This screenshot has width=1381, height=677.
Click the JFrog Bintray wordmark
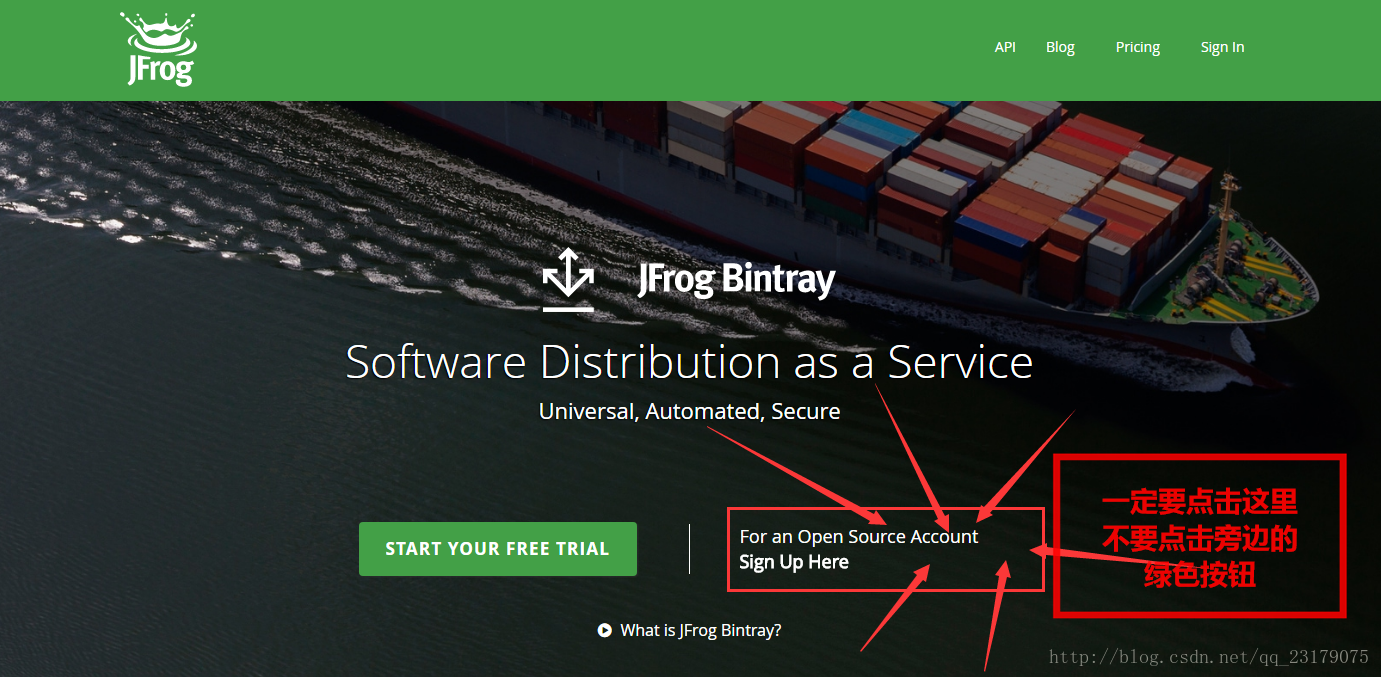tap(737, 279)
